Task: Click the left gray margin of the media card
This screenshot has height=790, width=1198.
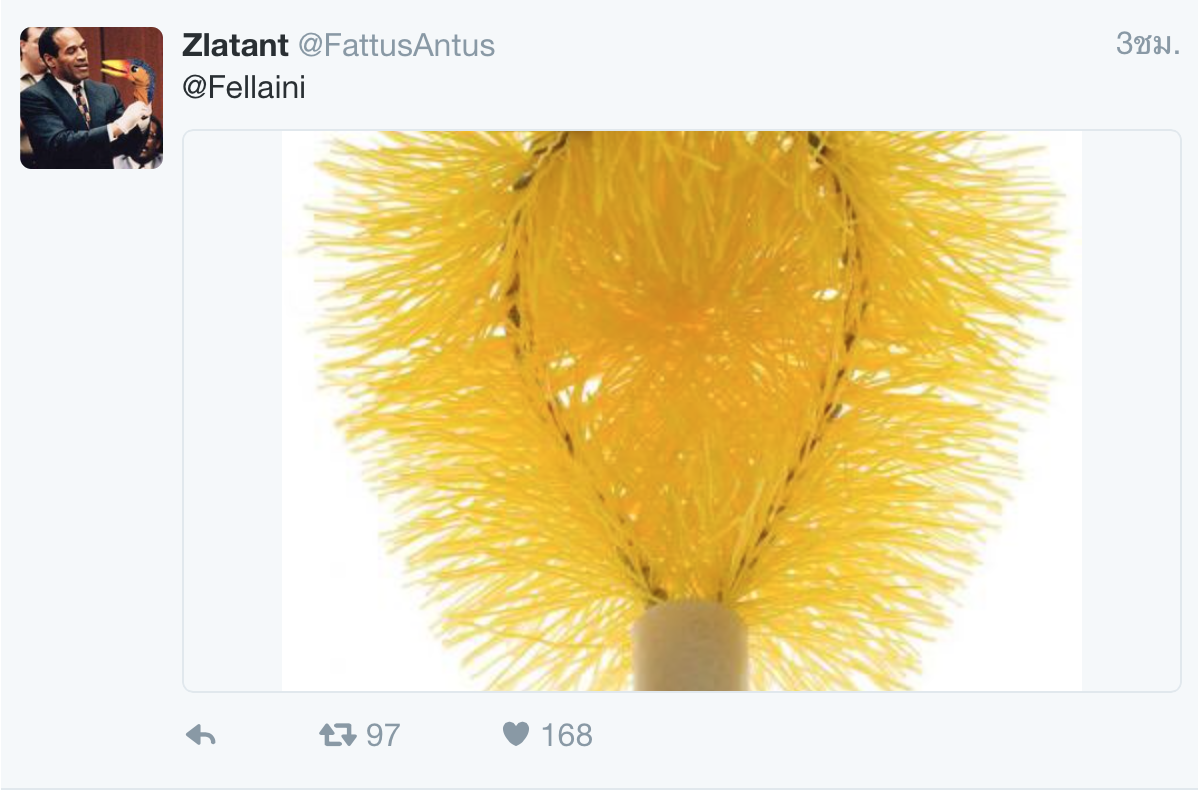Action: [232, 410]
